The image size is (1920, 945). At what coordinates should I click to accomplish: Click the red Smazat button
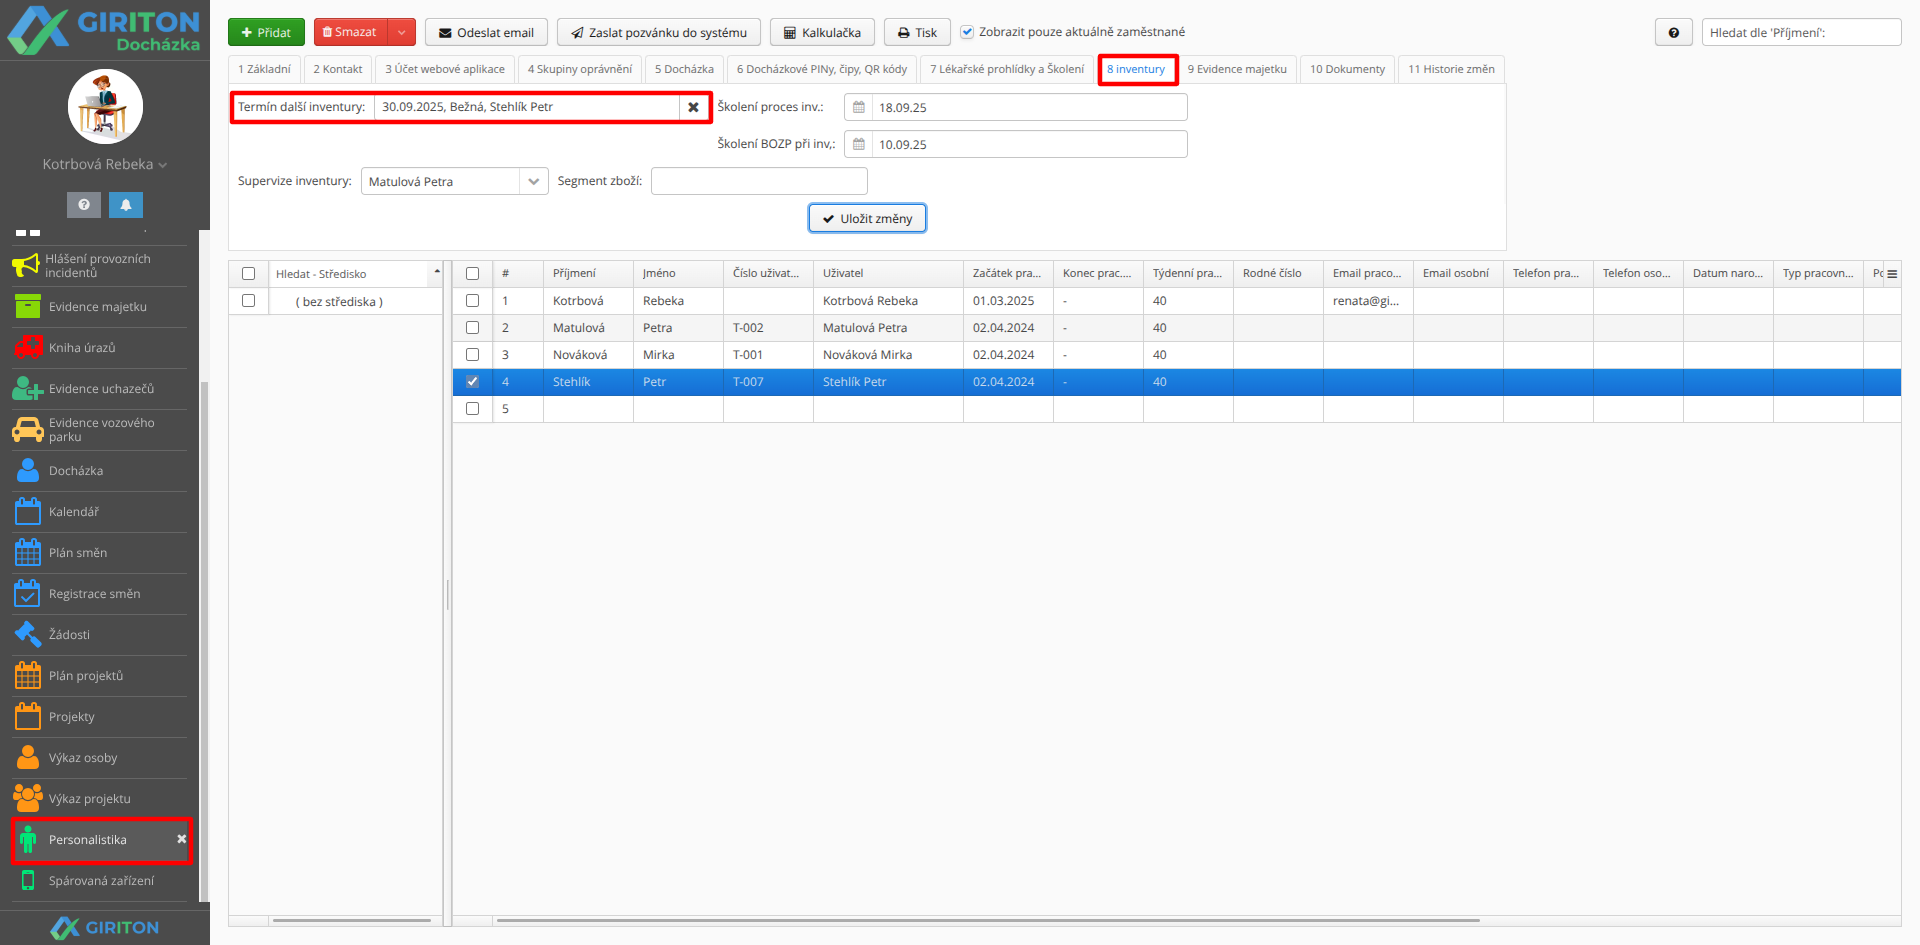coord(351,33)
